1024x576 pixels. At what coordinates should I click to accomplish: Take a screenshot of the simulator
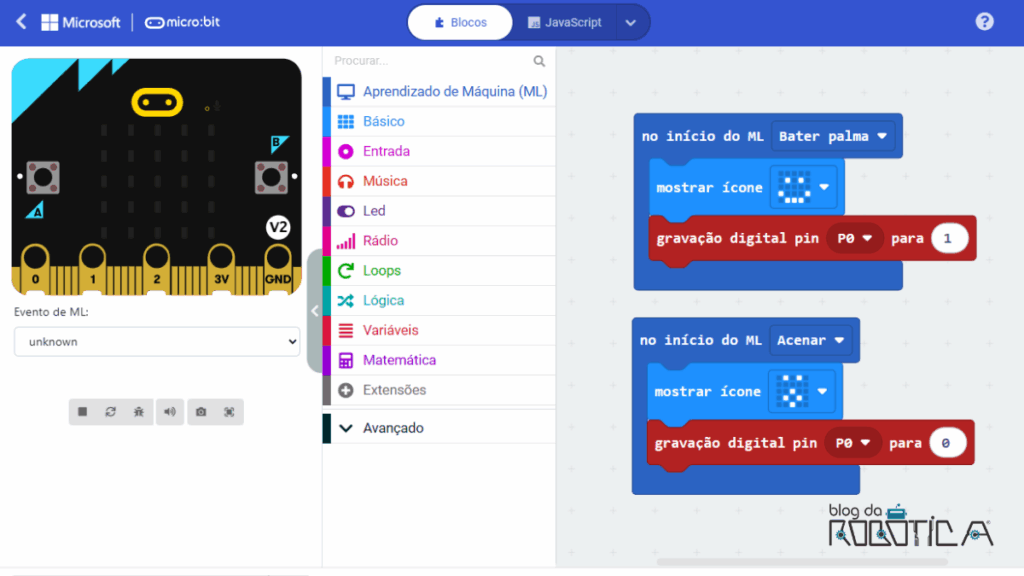point(201,412)
